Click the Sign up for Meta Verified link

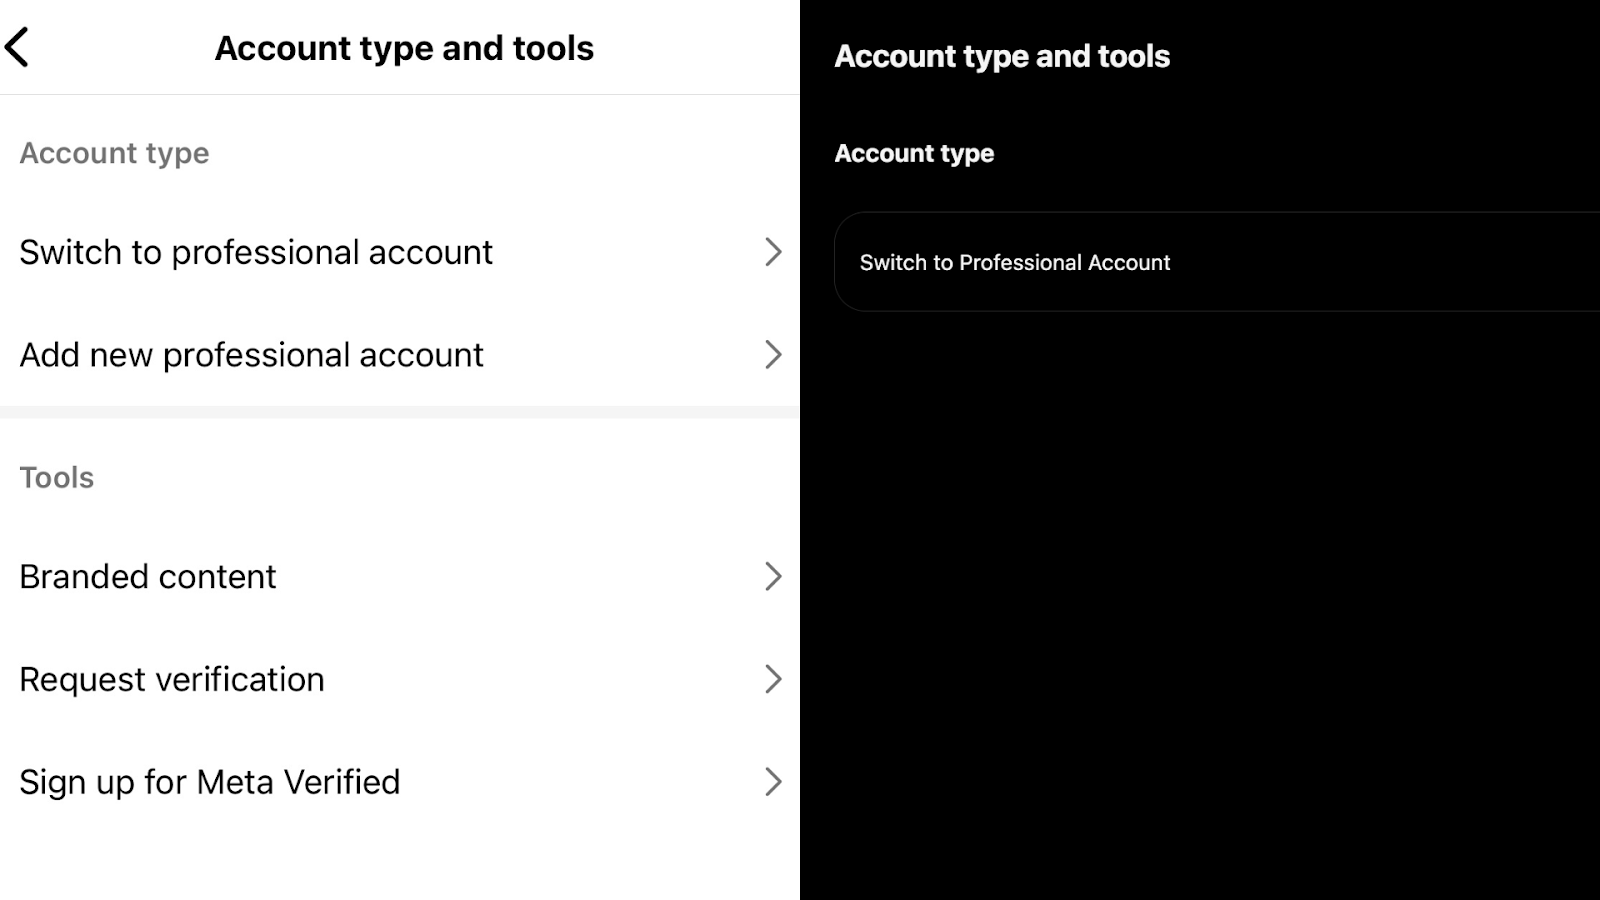click(x=210, y=782)
